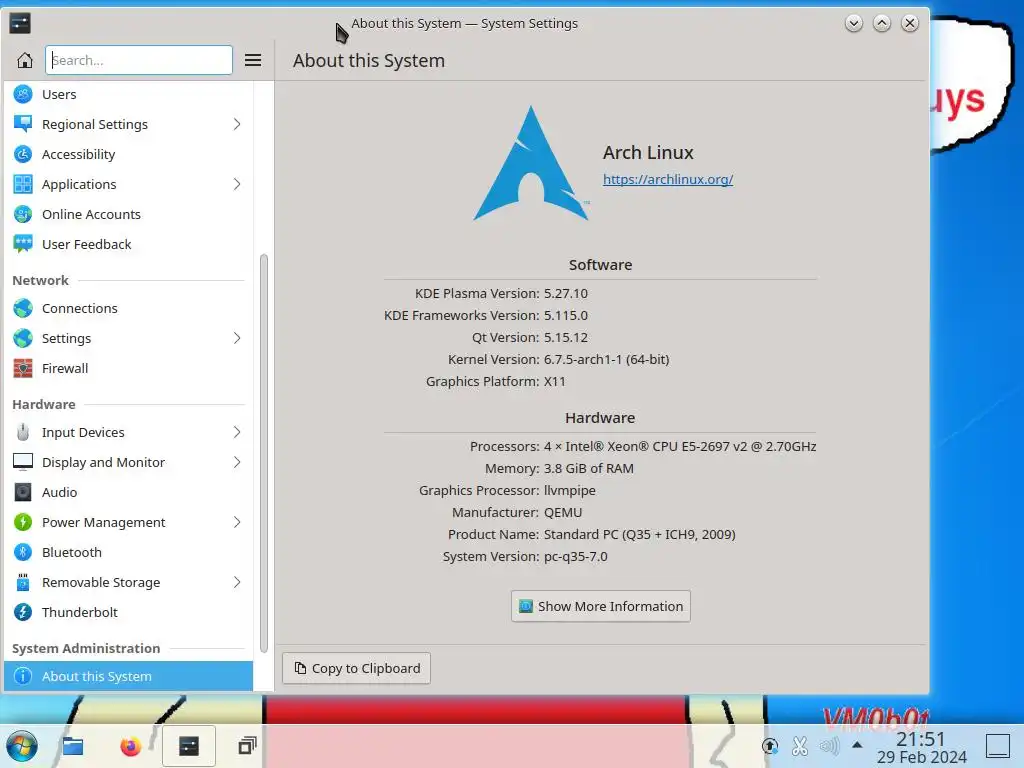Expand Display and Monitor chevron
This screenshot has width=1024, height=768.
tap(237, 462)
